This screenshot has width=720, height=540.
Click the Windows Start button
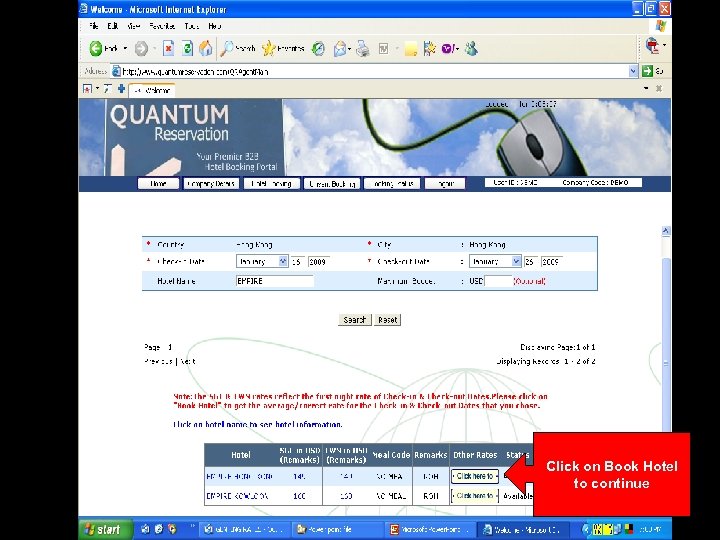pos(106,529)
